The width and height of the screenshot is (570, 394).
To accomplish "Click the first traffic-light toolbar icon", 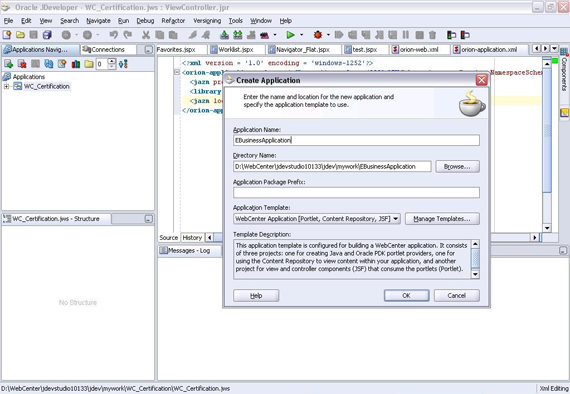I will [451, 35].
